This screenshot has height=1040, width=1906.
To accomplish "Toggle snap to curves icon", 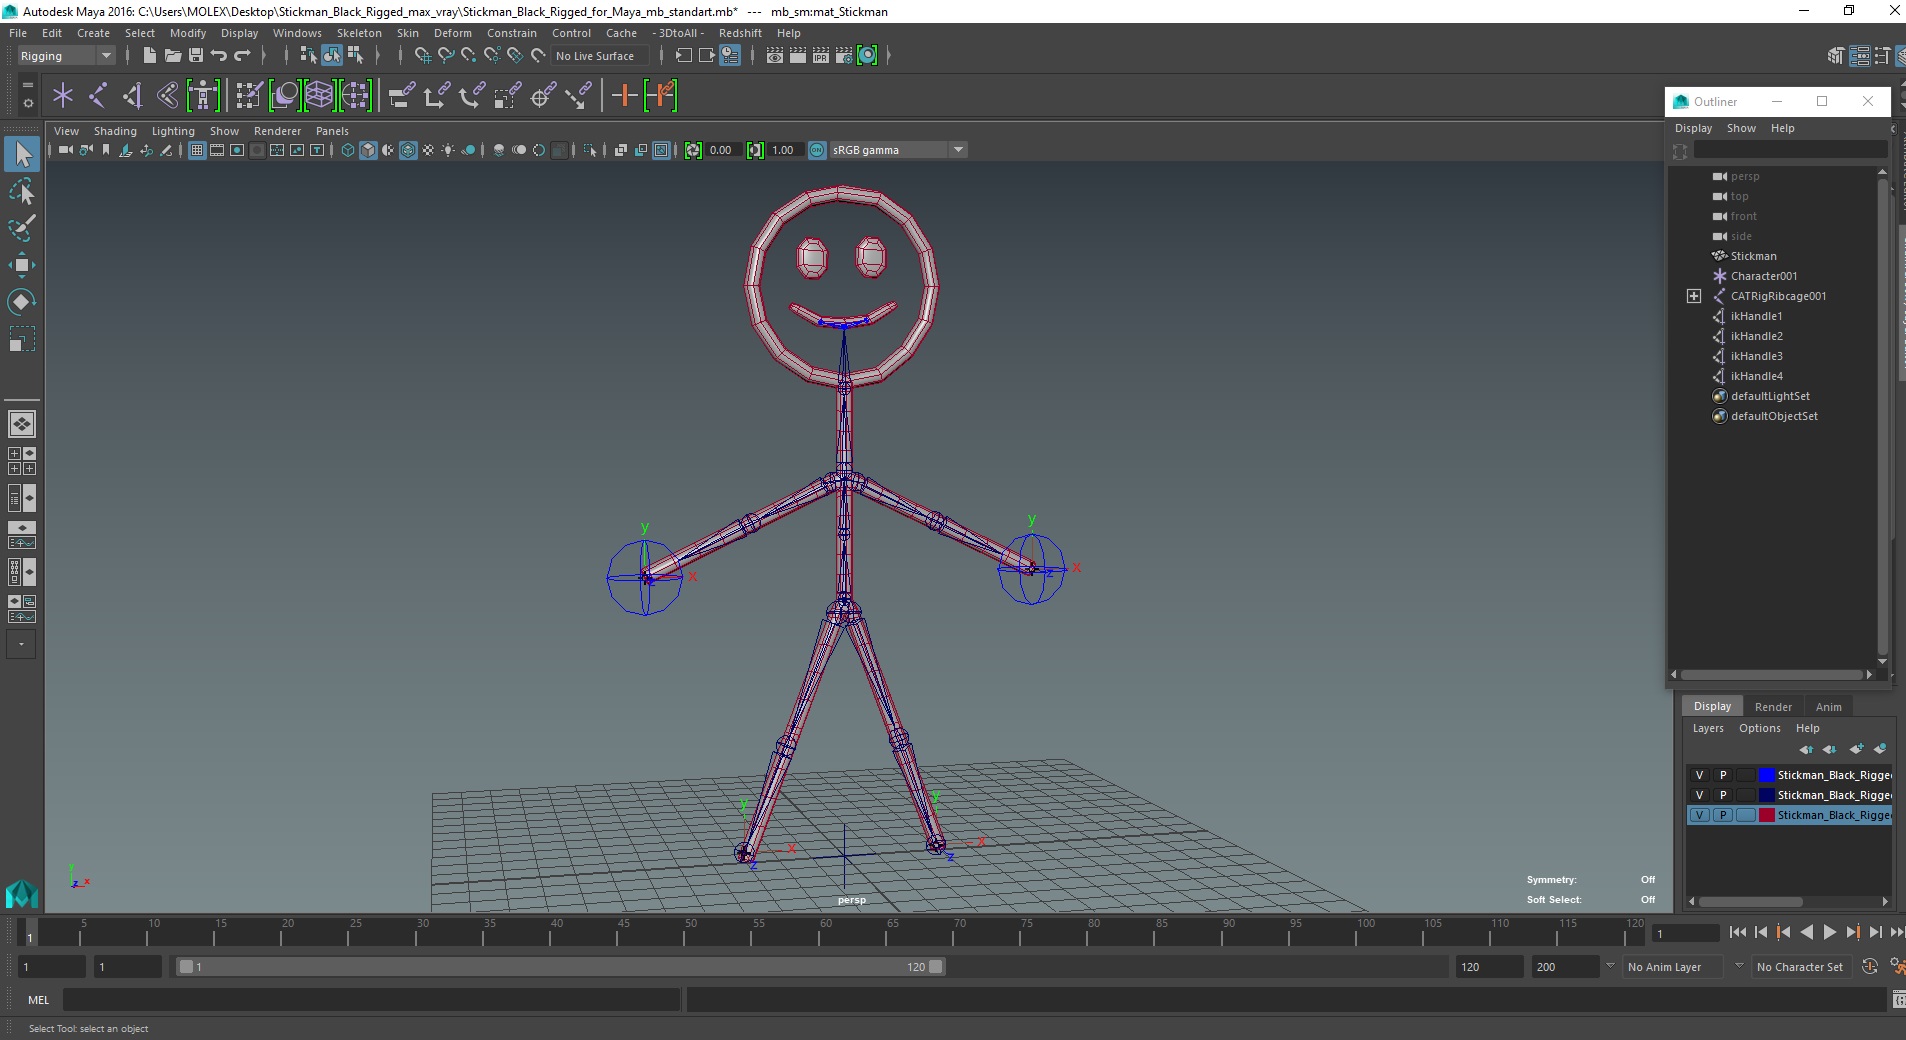I will click(x=446, y=56).
